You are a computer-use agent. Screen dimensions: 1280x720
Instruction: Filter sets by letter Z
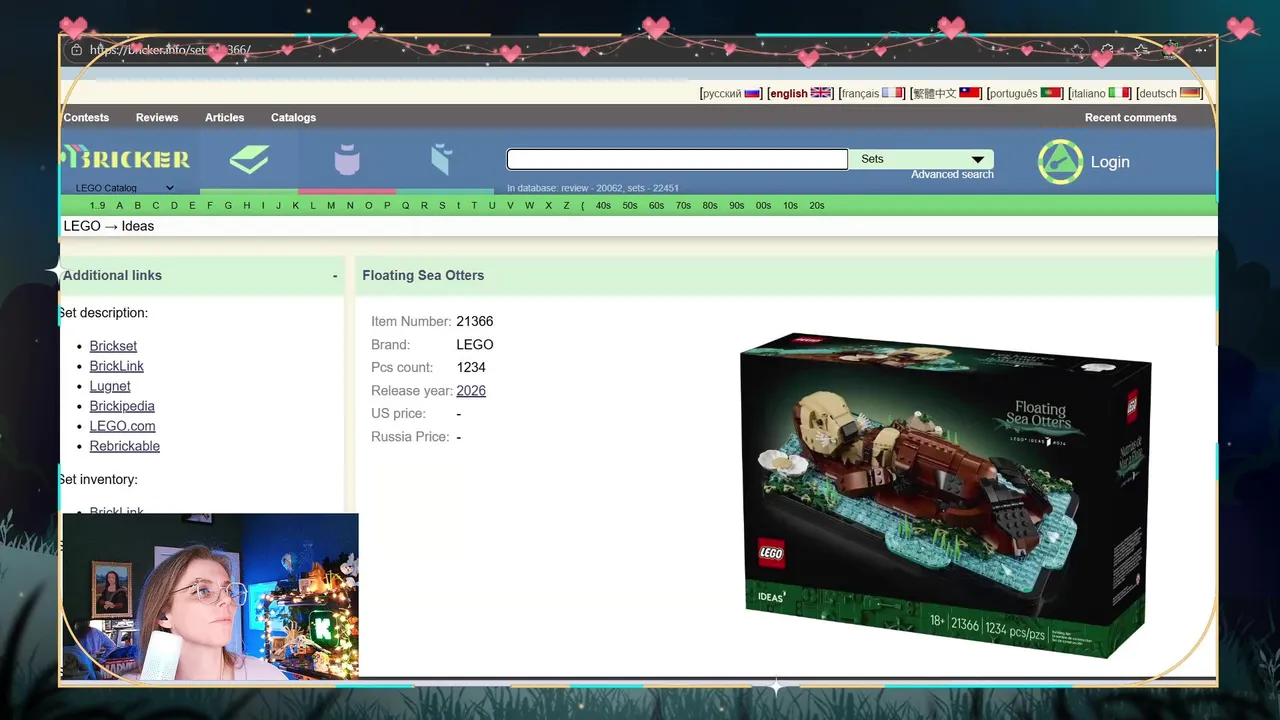pyautogui.click(x=566, y=205)
